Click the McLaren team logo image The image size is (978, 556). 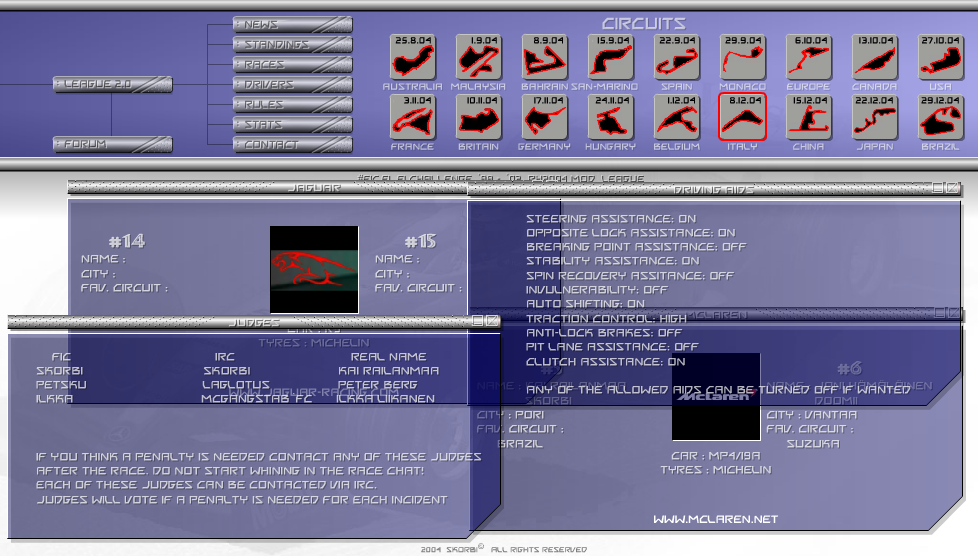click(716, 397)
